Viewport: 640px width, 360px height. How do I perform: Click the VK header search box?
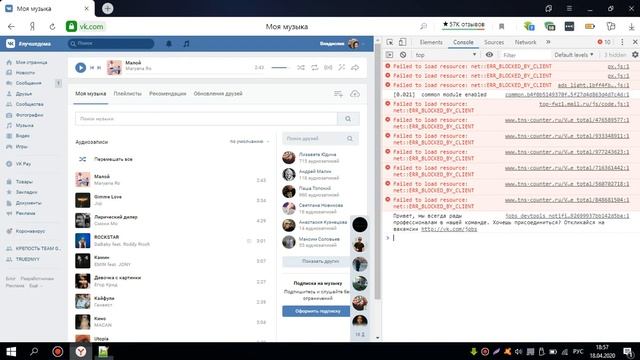tap(111, 43)
